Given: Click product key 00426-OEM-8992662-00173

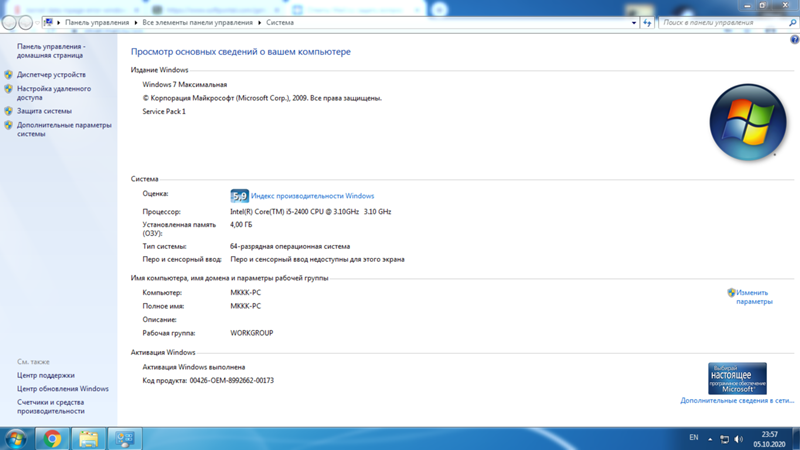Looking at the screenshot, I should [232, 381].
